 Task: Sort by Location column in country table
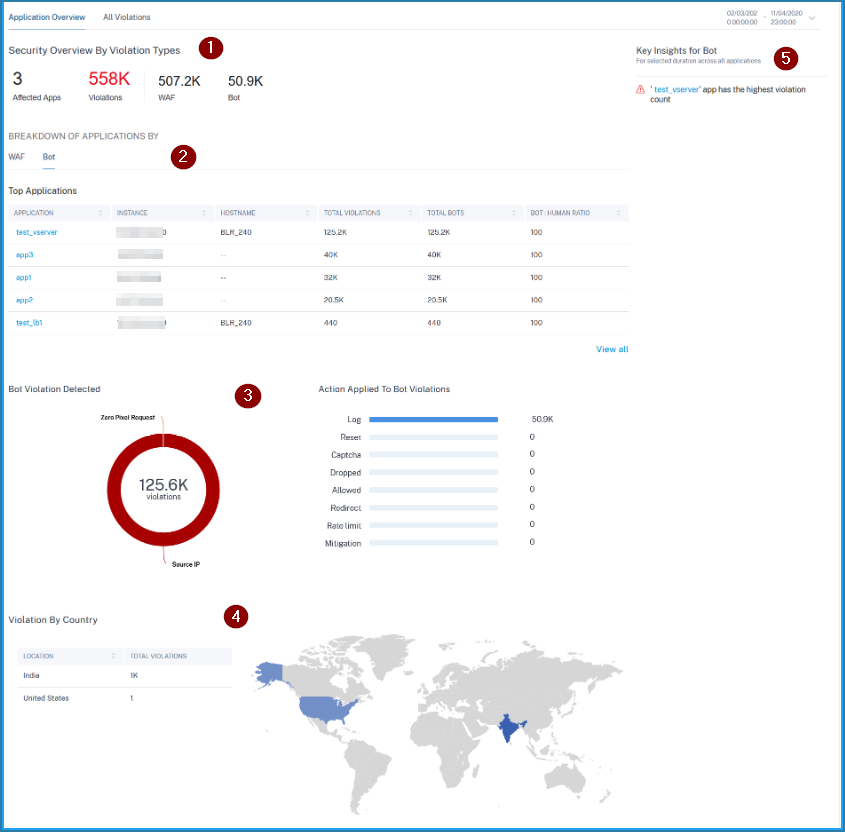click(70, 656)
